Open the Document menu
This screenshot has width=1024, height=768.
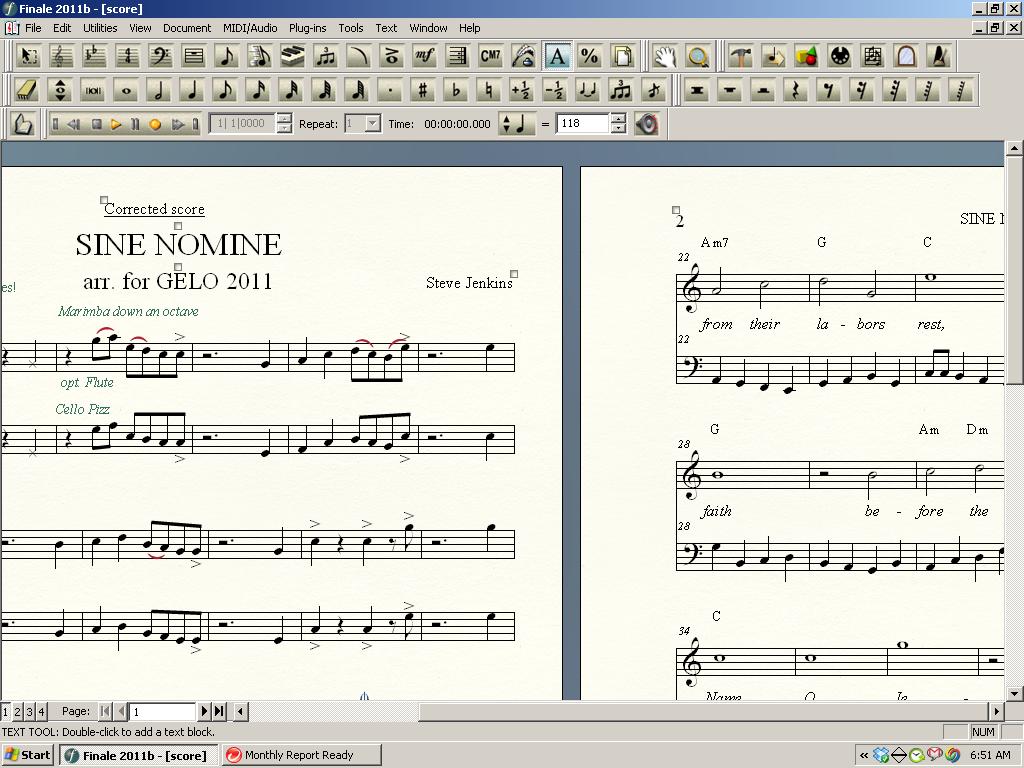click(187, 28)
